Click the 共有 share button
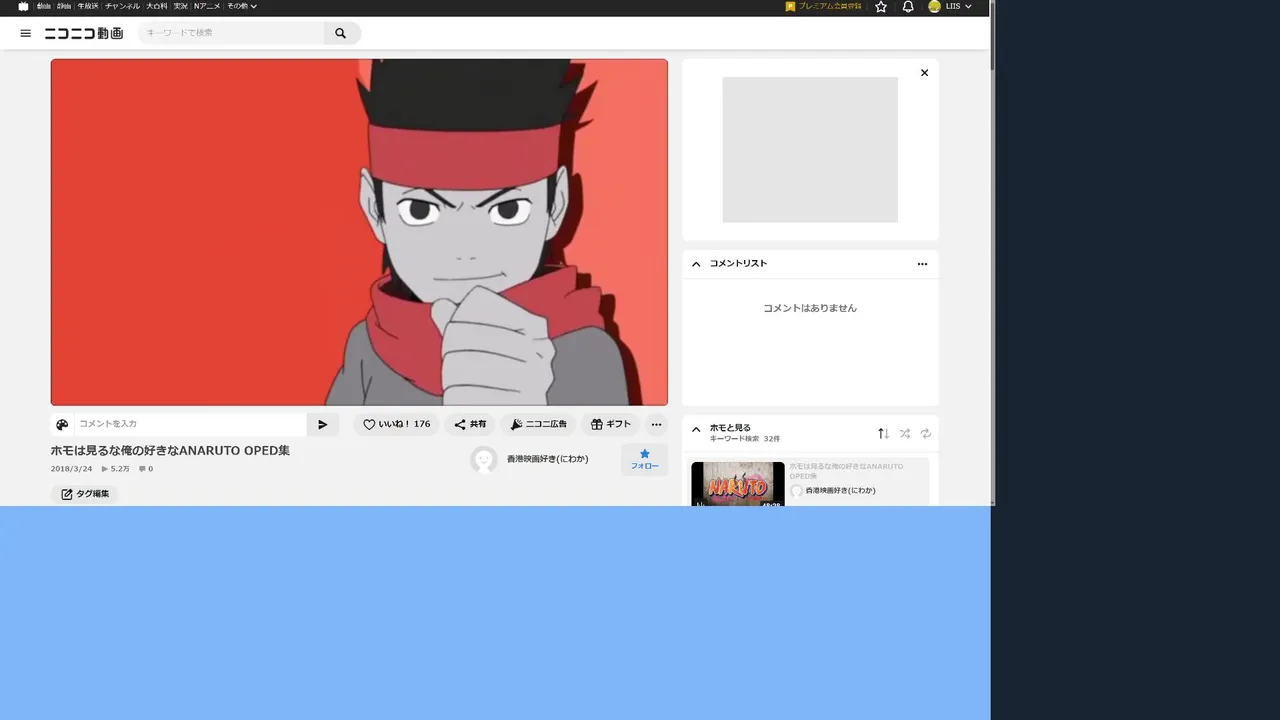This screenshot has width=1280, height=720. (470, 424)
